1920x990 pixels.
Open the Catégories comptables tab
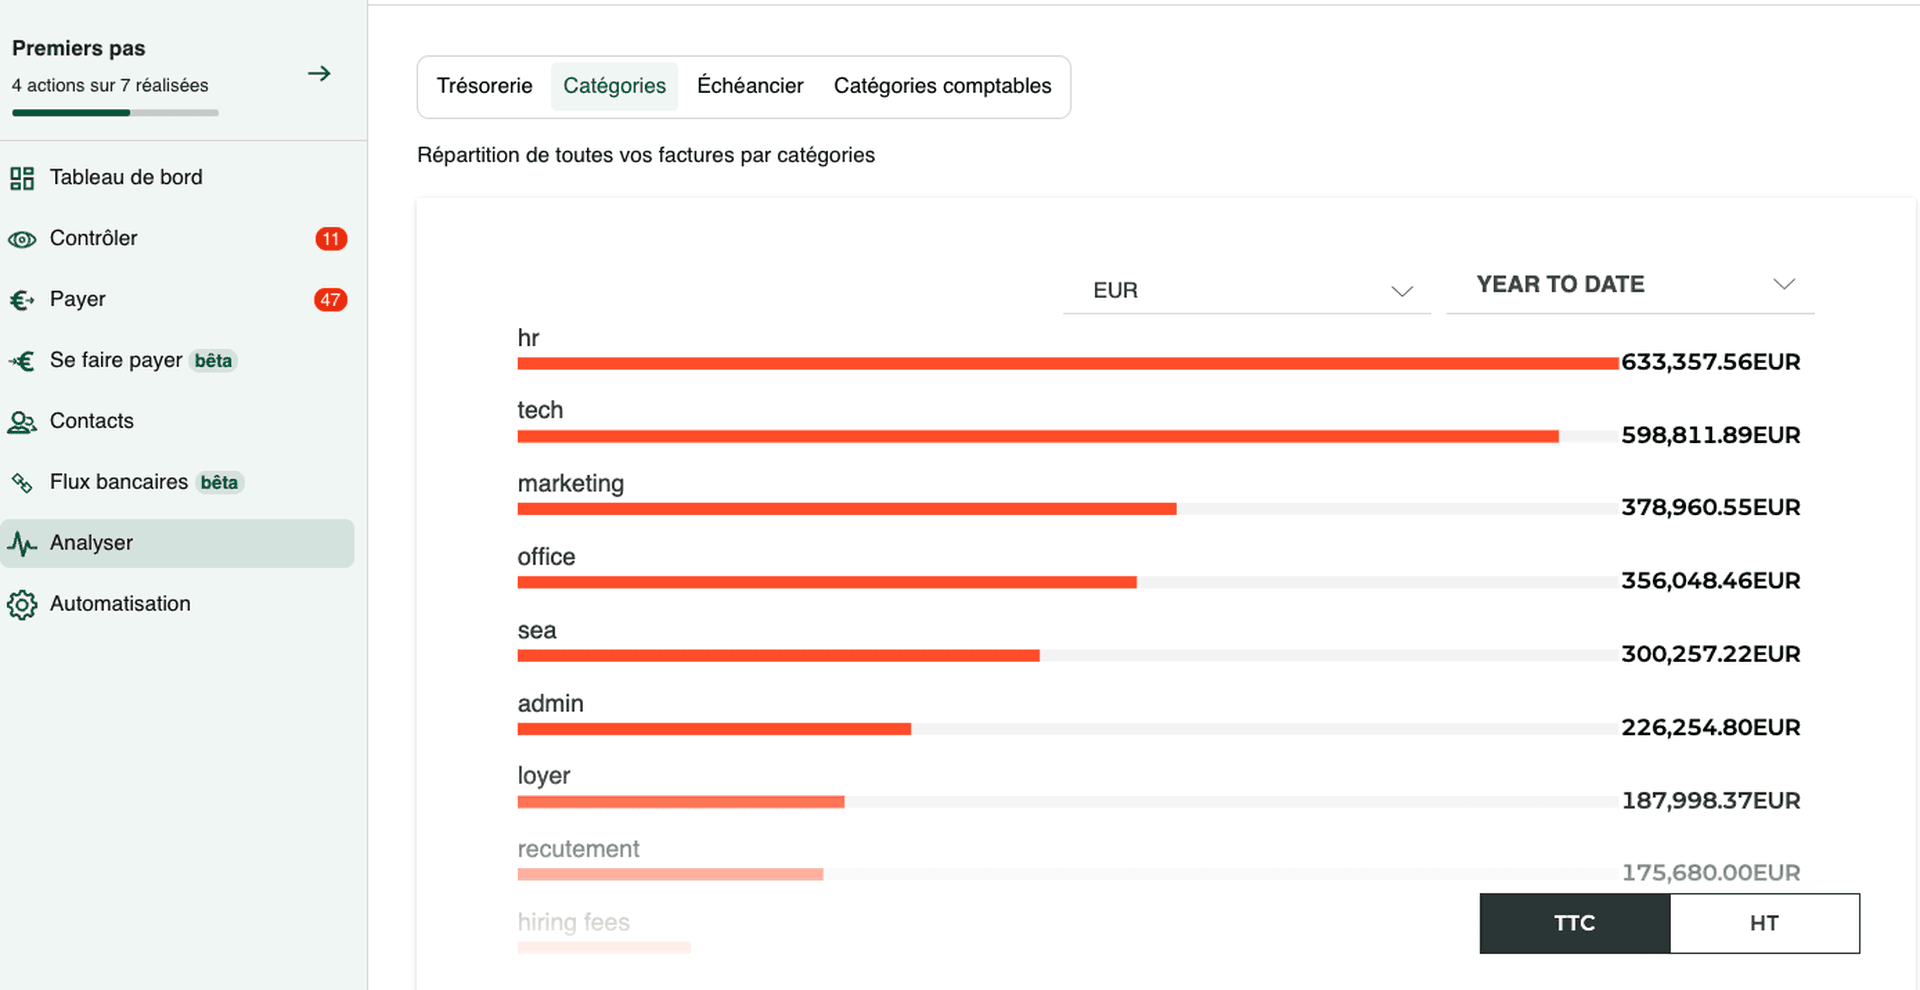942,86
